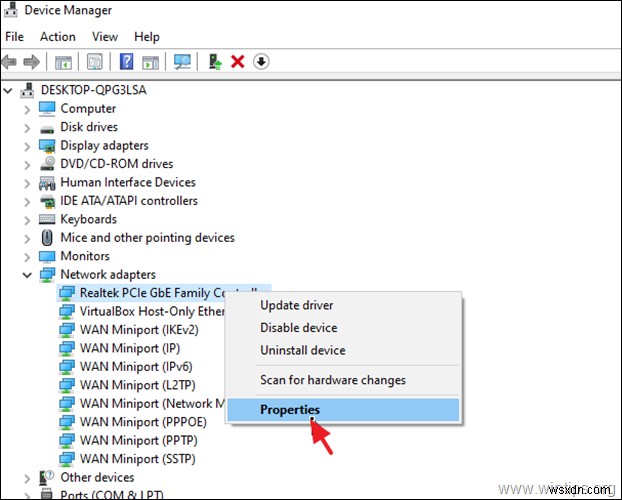This screenshot has width=622, height=500.
Task: Select WAN Miniport (IKEv2)
Action: point(139,330)
